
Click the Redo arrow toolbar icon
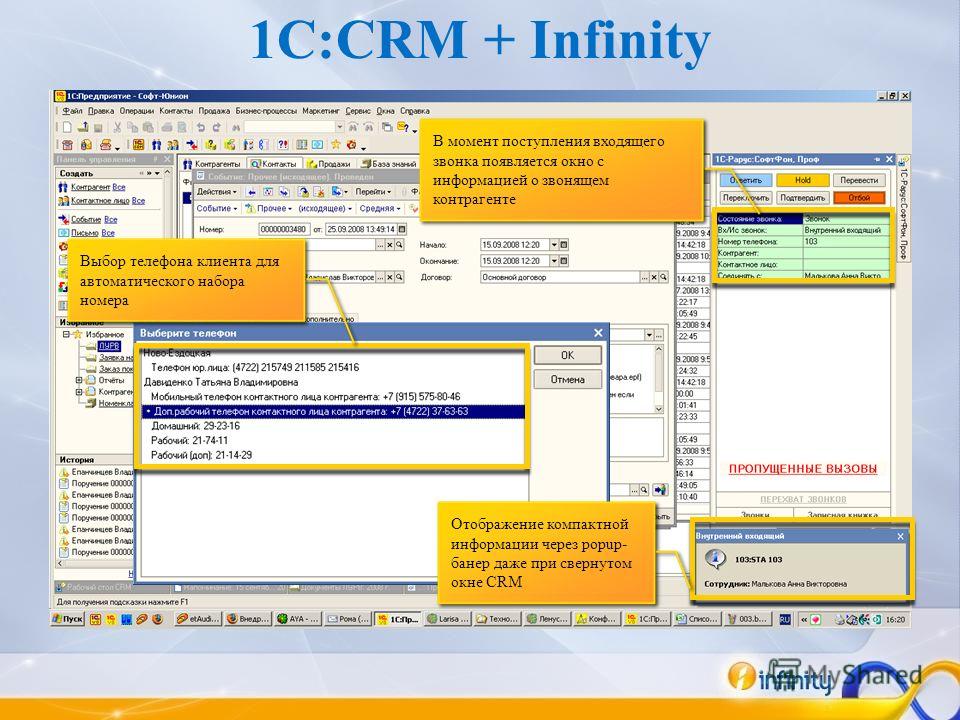pyautogui.click(x=216, y=127)
